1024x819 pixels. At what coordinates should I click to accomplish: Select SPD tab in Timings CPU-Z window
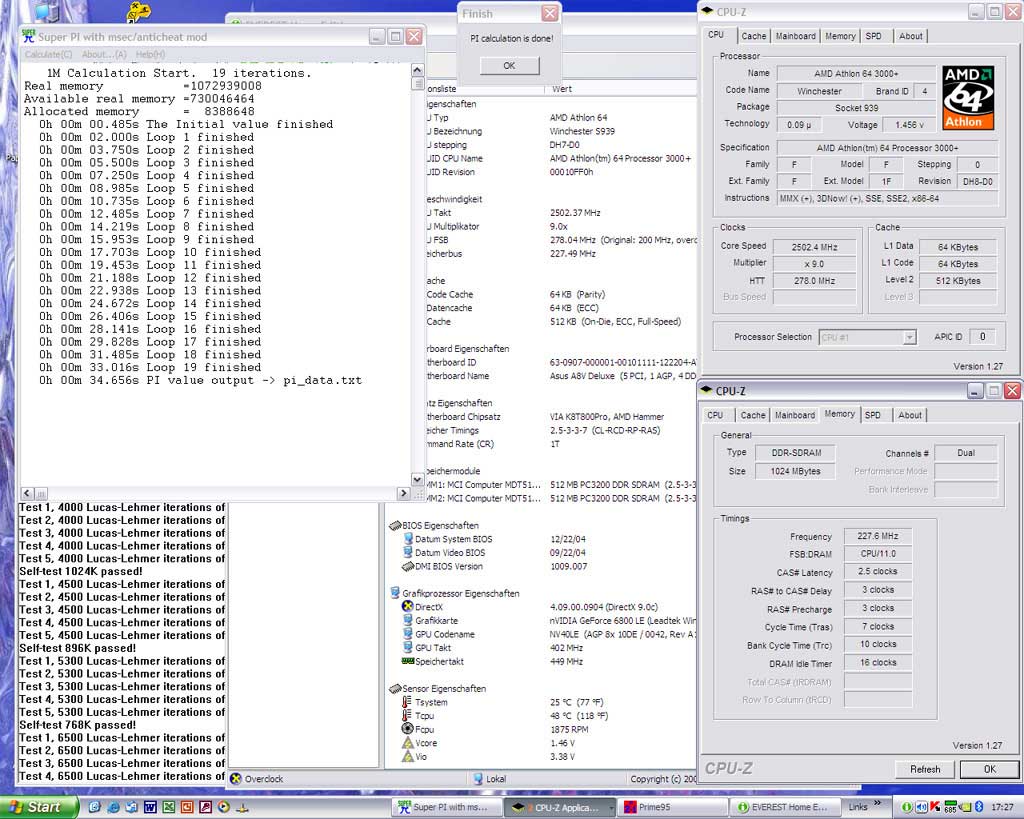coord(872,415)
